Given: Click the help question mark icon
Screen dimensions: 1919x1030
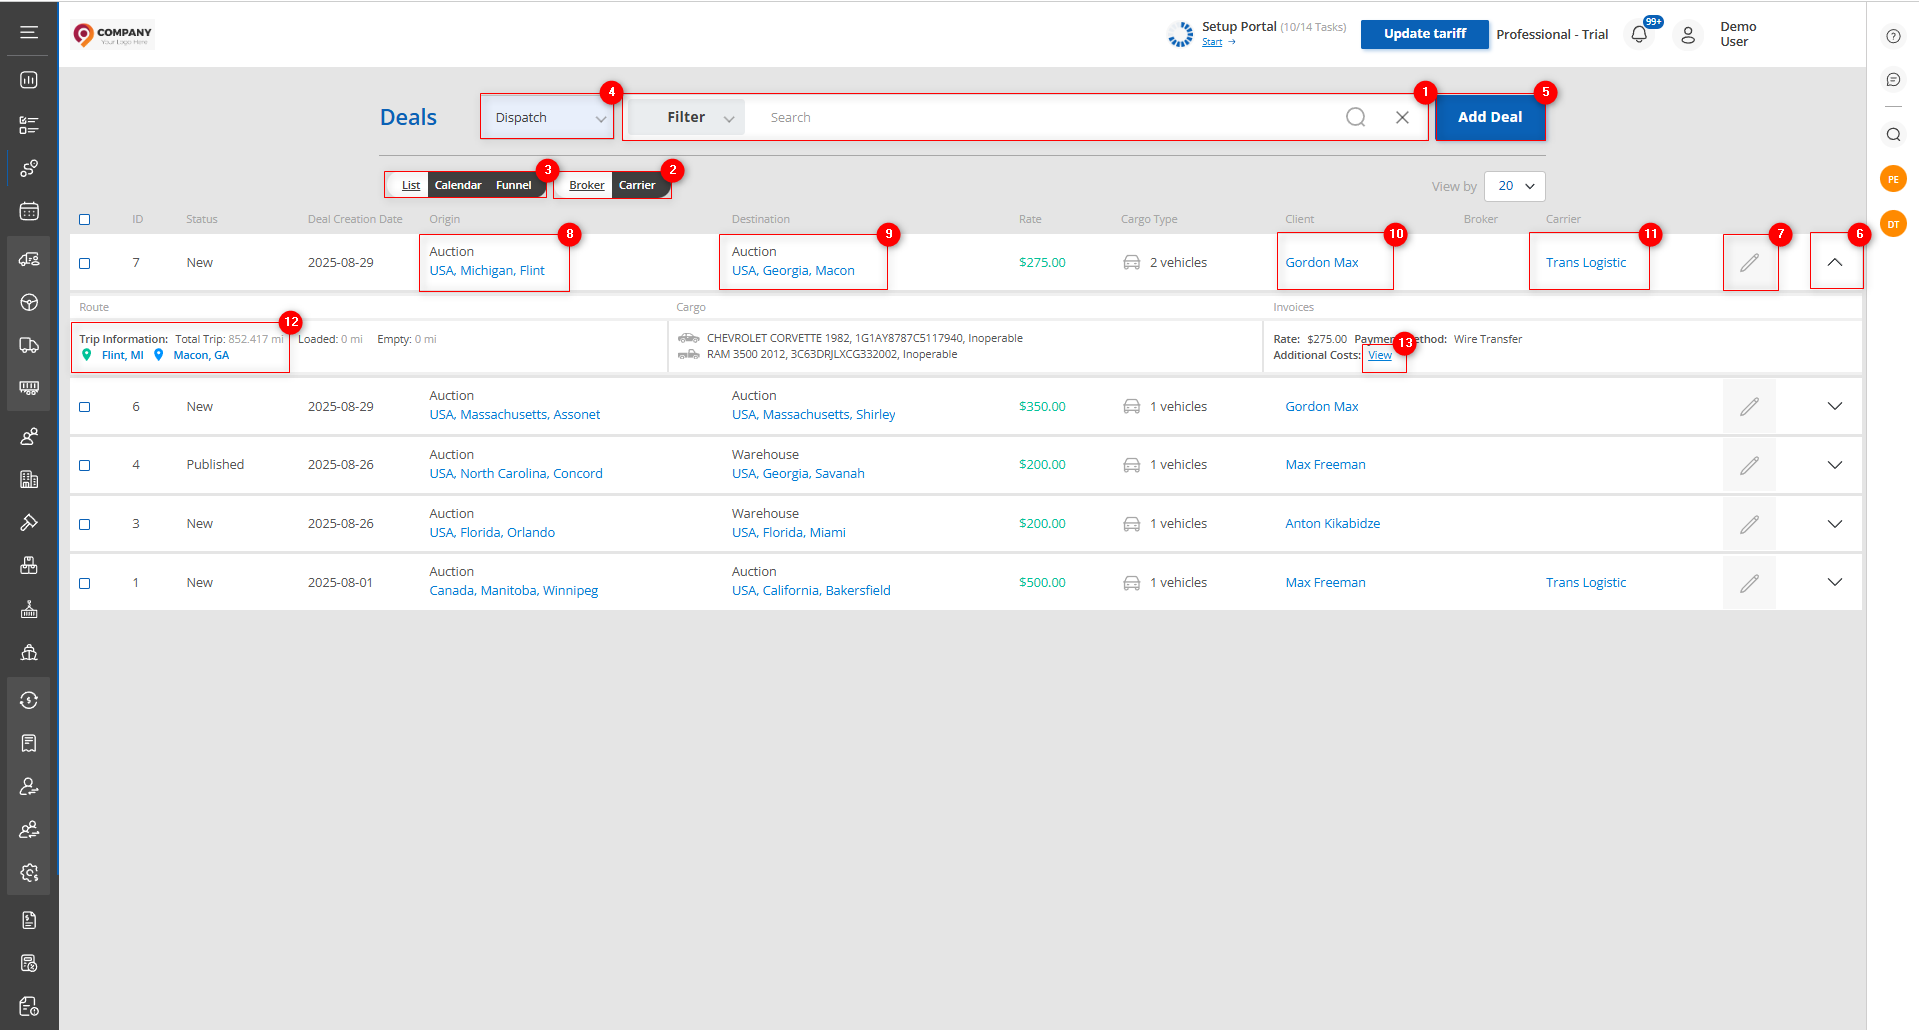Looking at the screenshot, I should tap(1893, 36).
